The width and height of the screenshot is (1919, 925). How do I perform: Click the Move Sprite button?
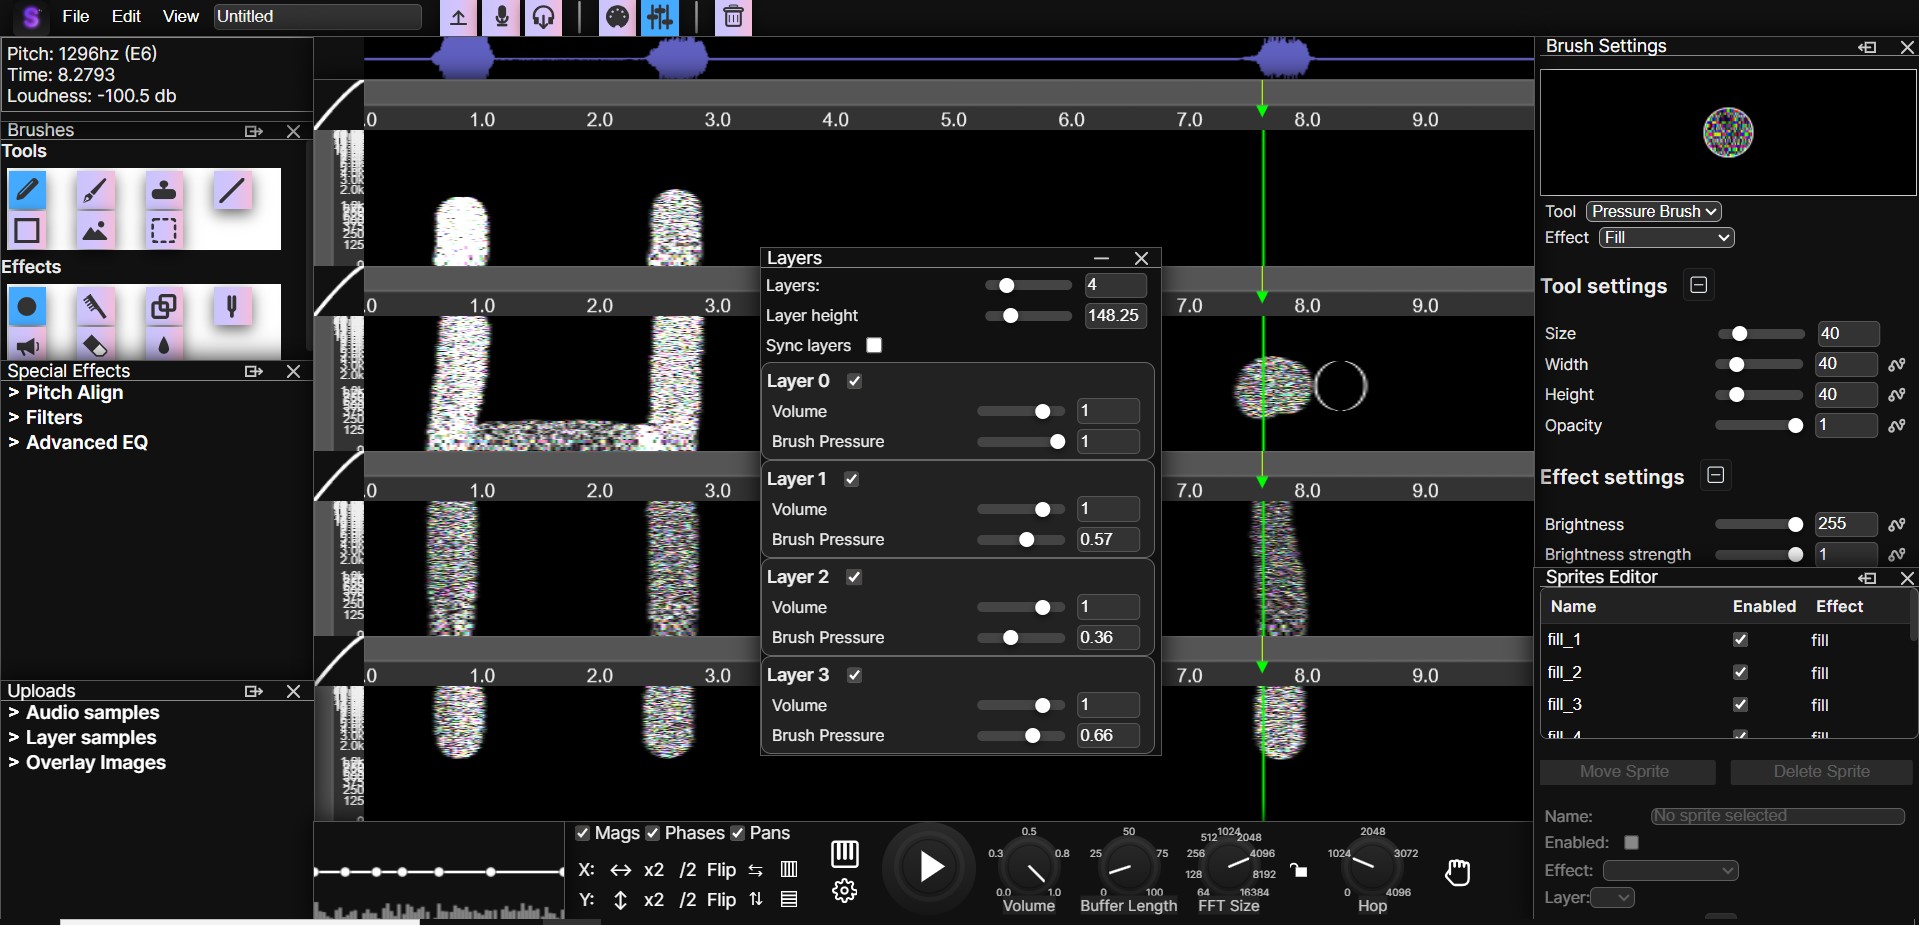click(x=1627, y=772)
